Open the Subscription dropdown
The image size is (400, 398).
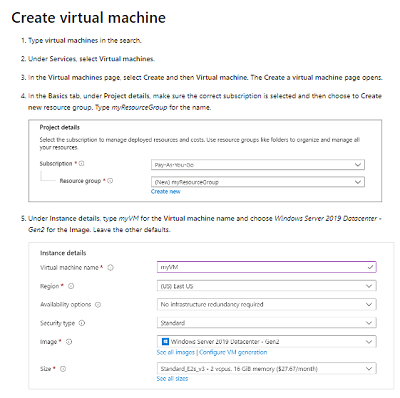(258, 165)
